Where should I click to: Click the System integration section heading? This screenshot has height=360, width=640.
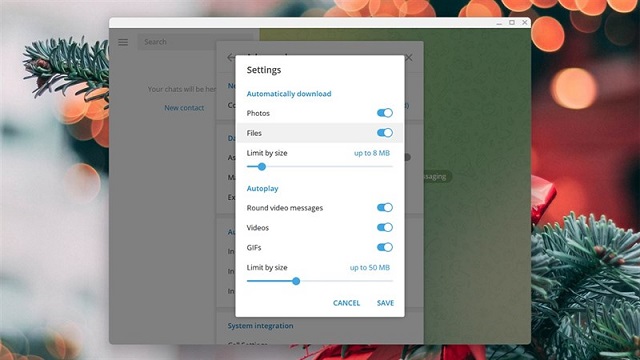tap(260, 326)
